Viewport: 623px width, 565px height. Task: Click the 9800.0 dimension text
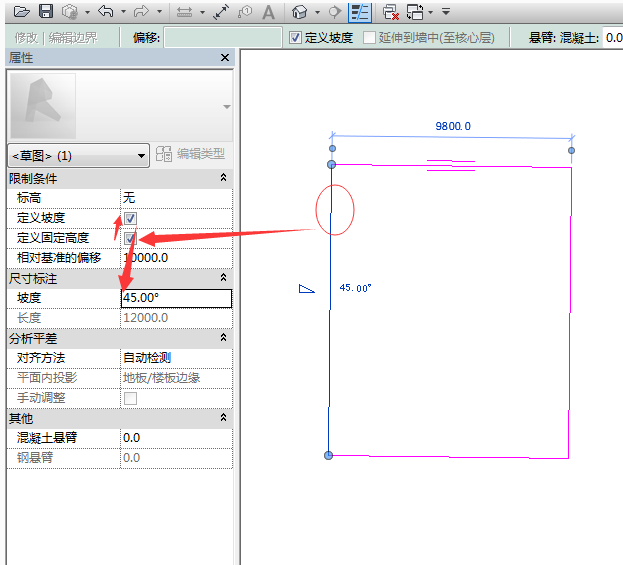pyautogui.click(x=452, y=126)
